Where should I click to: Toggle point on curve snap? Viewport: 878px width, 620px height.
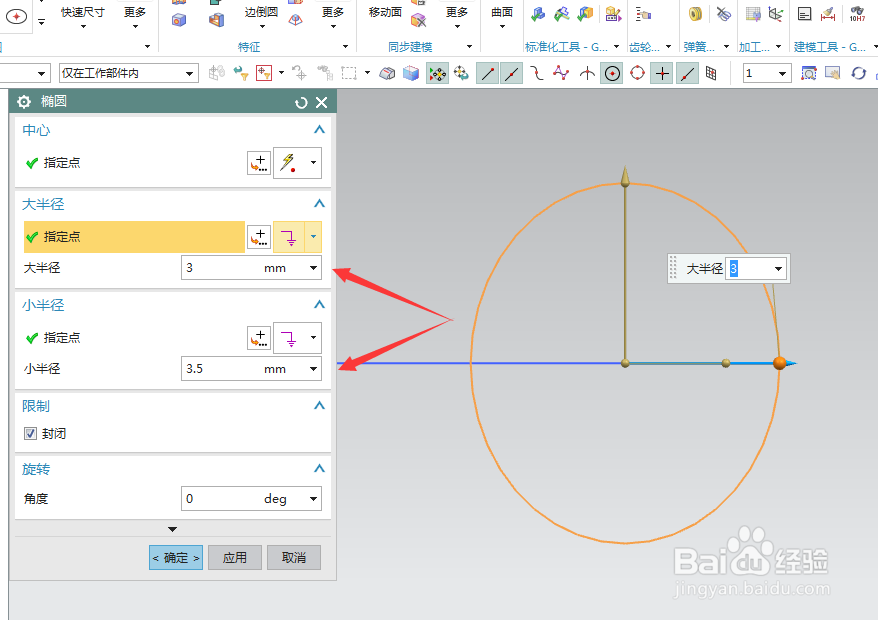tap(688, 73)
